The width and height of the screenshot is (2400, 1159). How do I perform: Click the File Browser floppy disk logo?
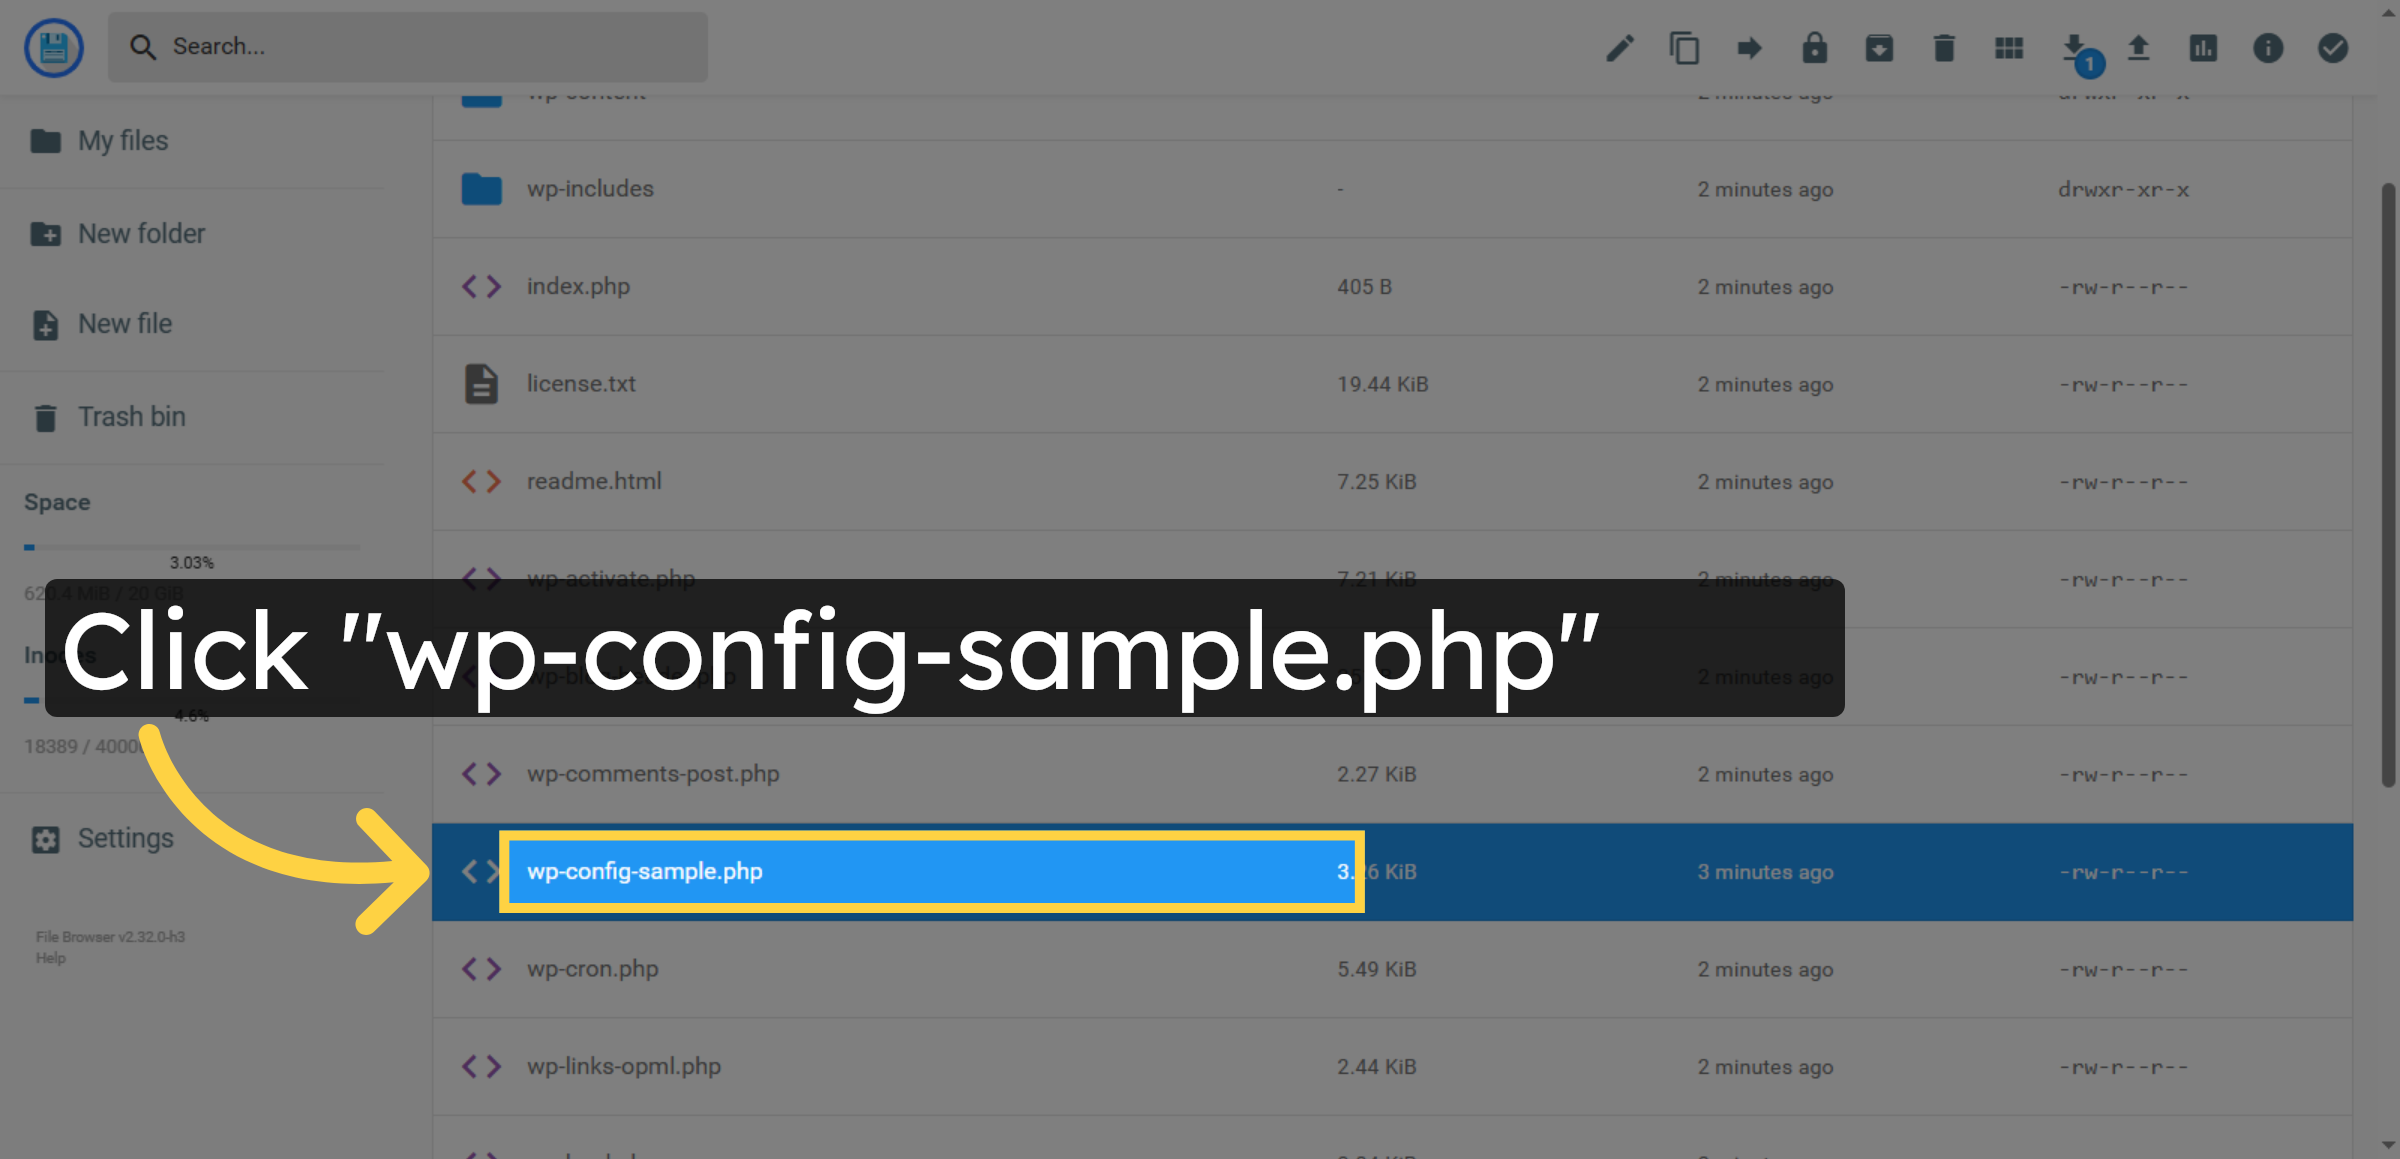pos(53,47)
